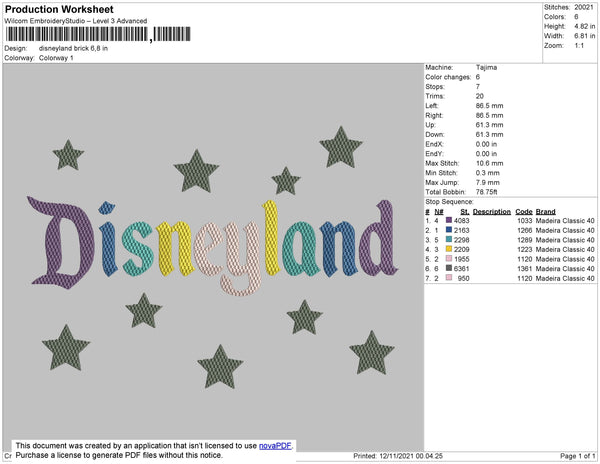Click stitch count 2298 in stop sequence
Screen dimensions: 600x464
[x=461, y=240]
